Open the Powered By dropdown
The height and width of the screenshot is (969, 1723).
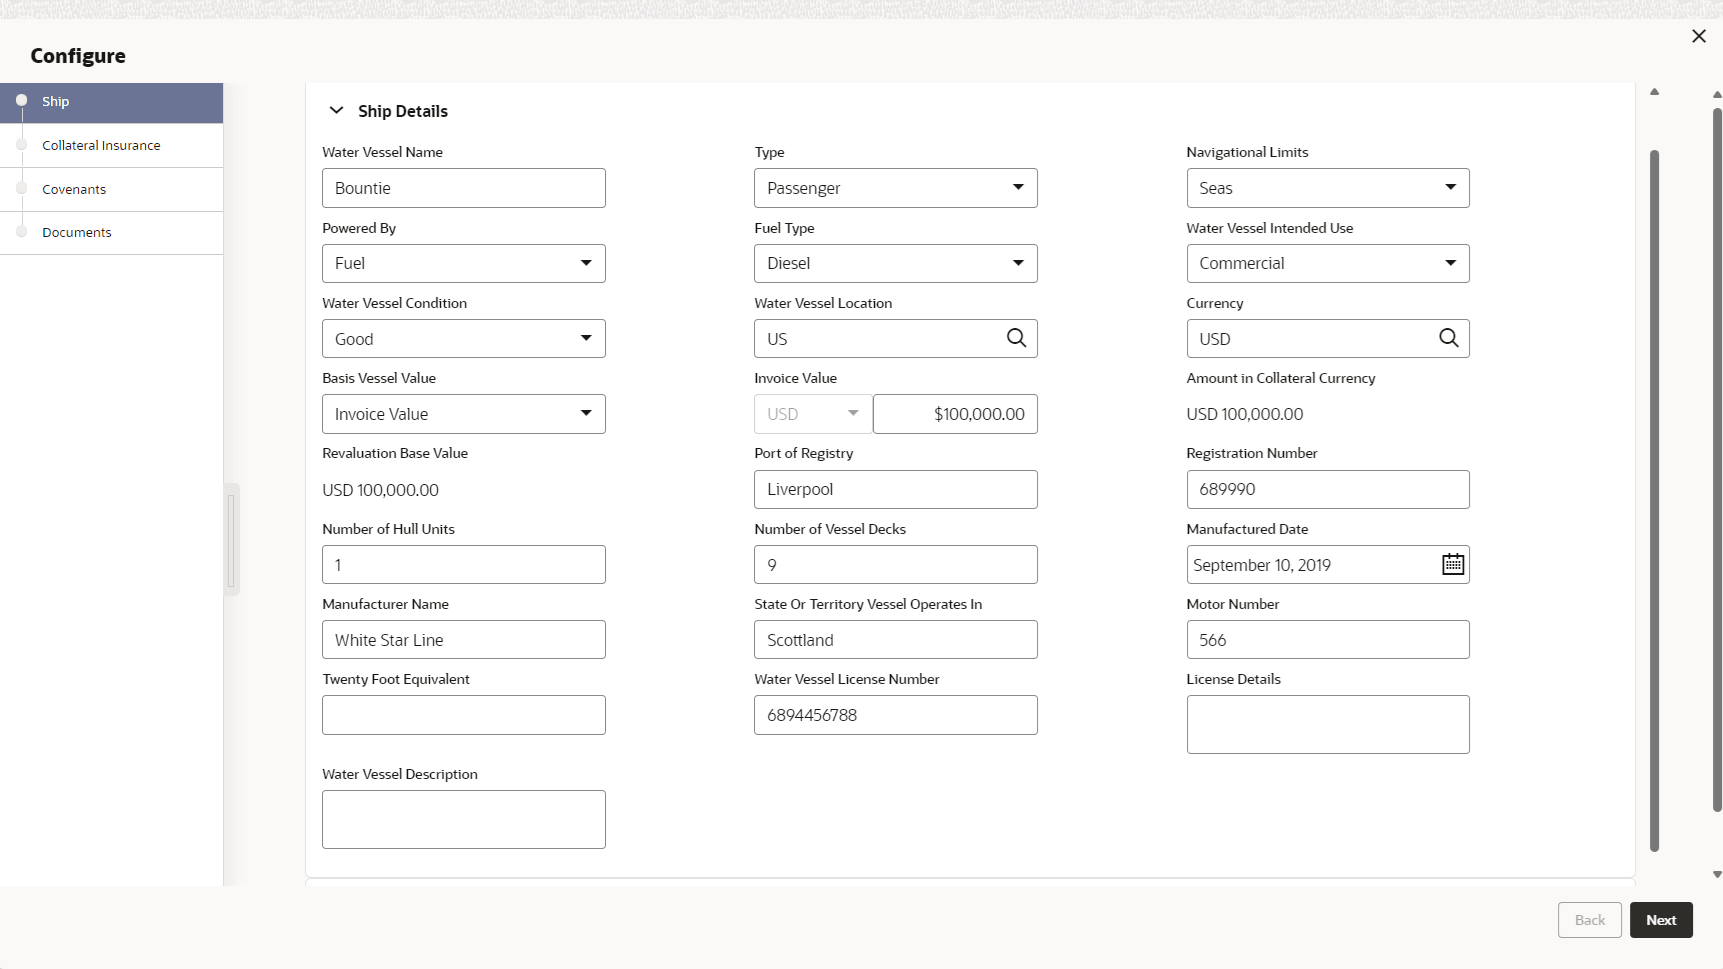[x=463, y=263]
